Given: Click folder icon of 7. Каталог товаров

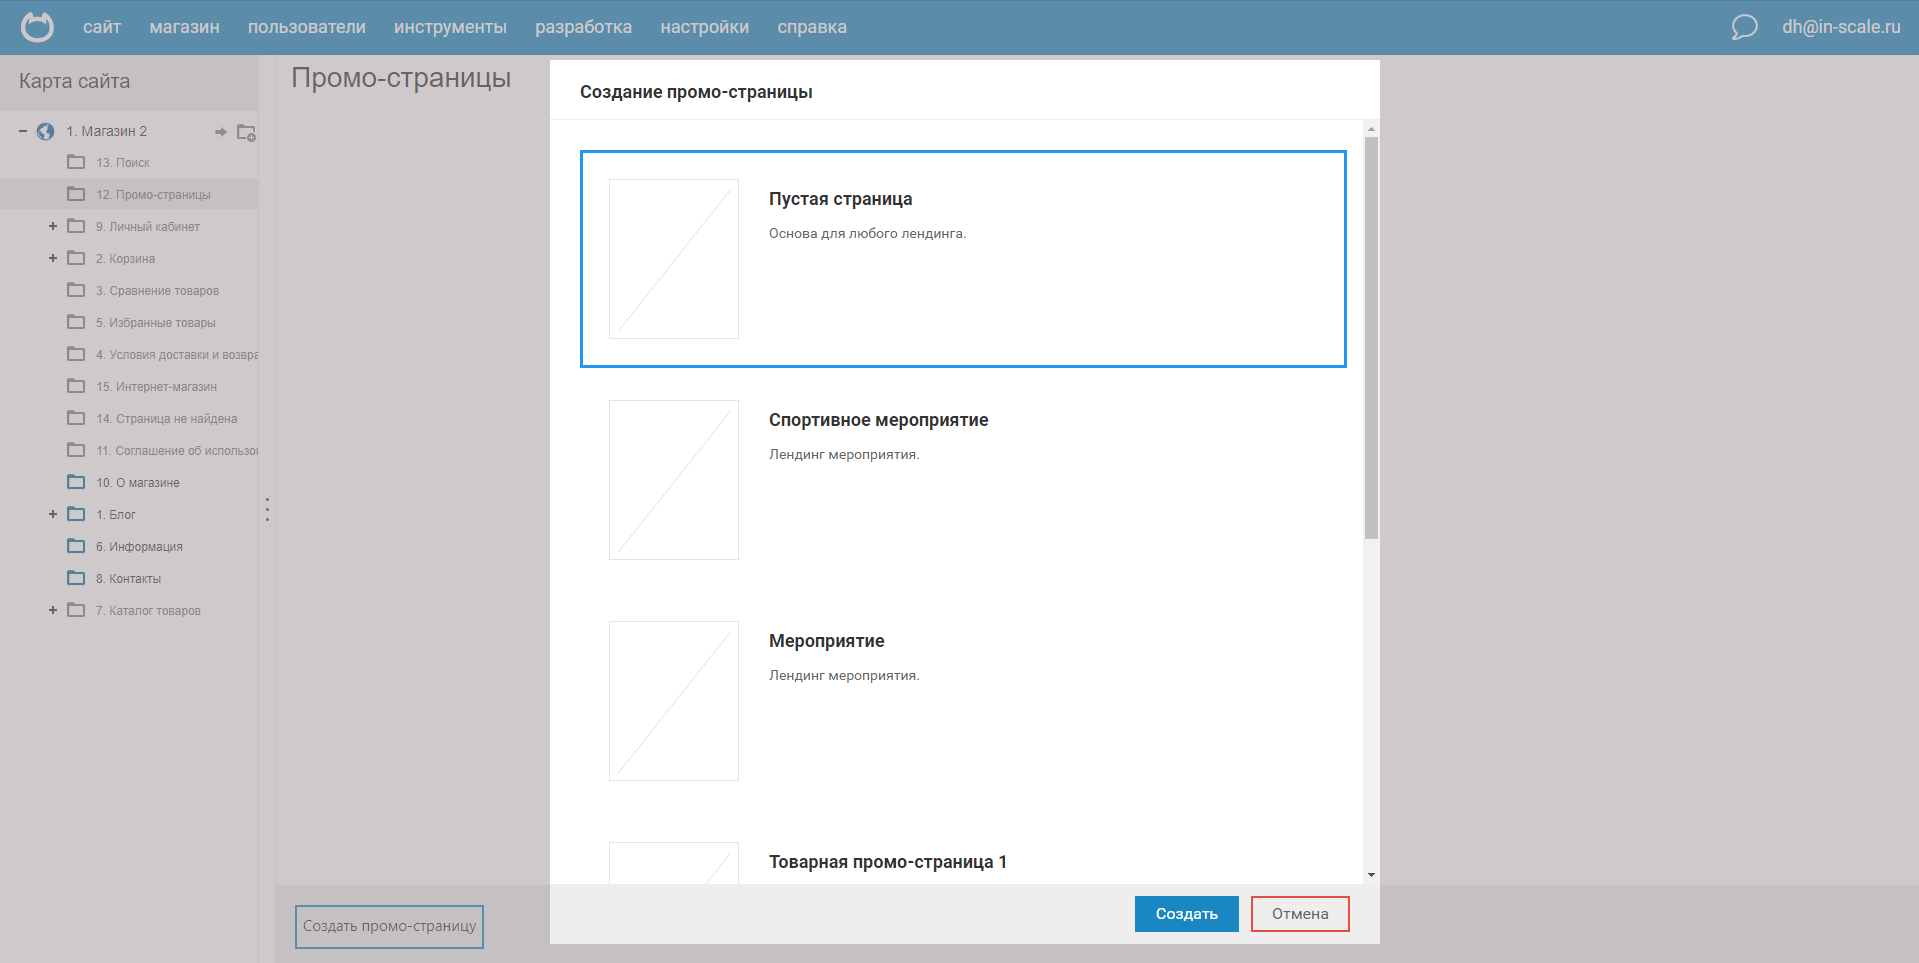Looking at the screenshot, I should pos(76,610).
